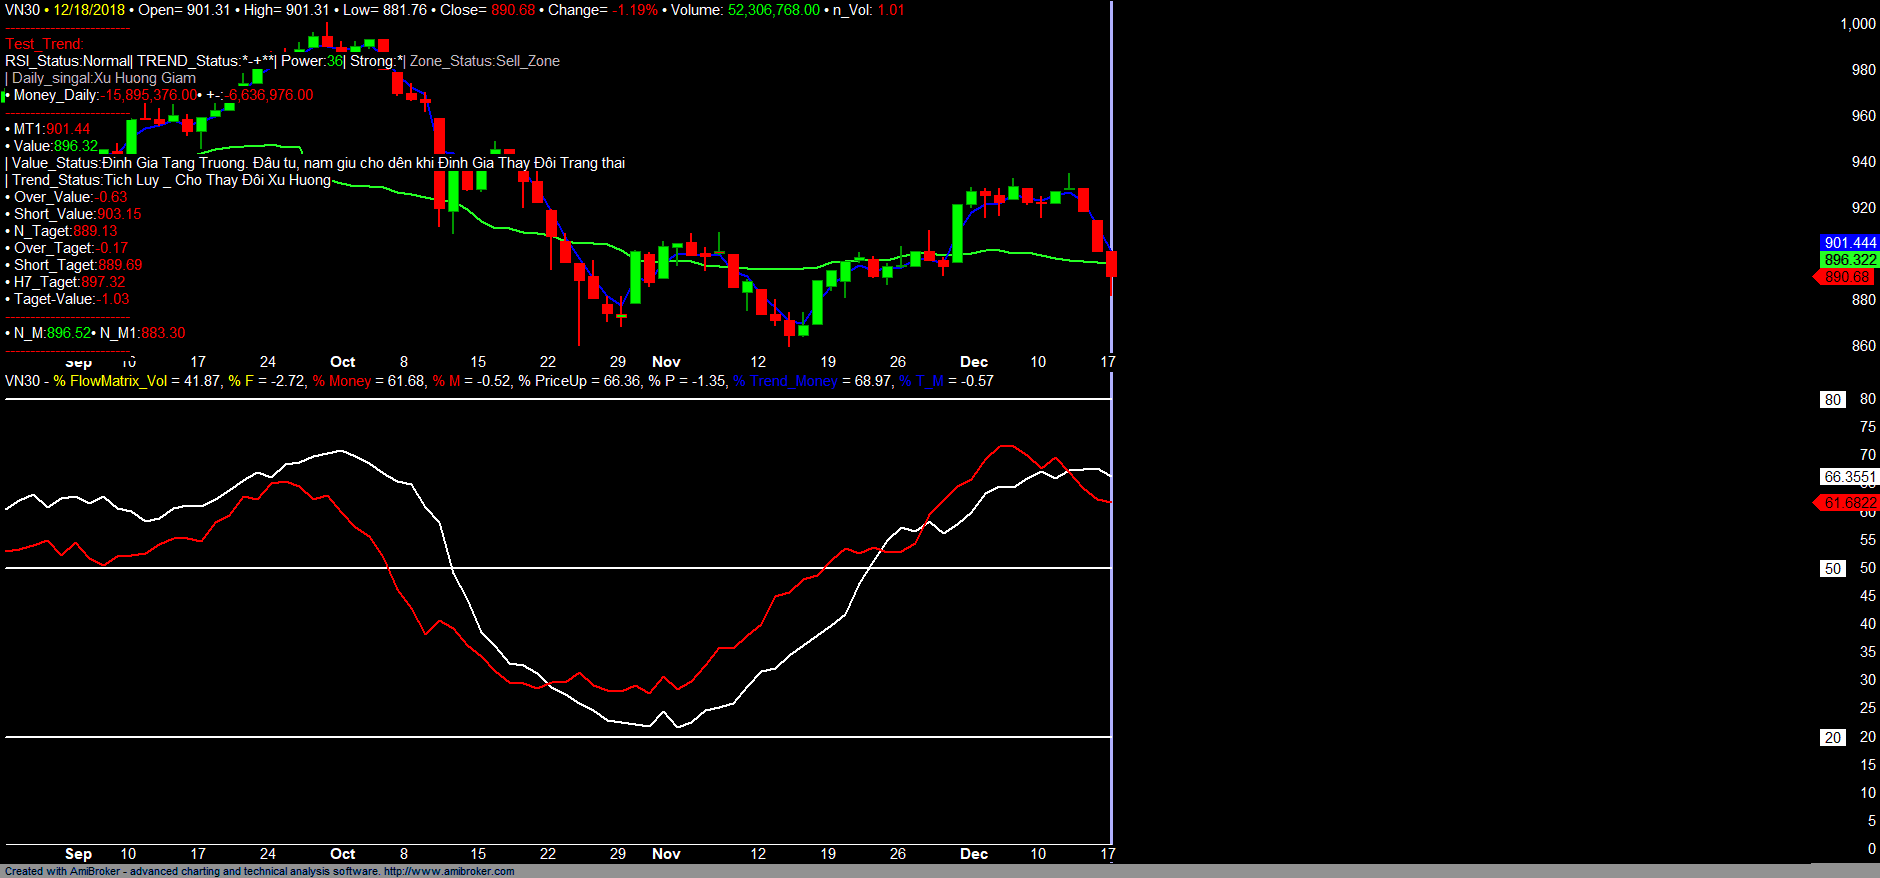This screenshot has width=1880, height=878.
Task: Click the Dec label on bottom date axis
Action: click(x=973, y=854)
